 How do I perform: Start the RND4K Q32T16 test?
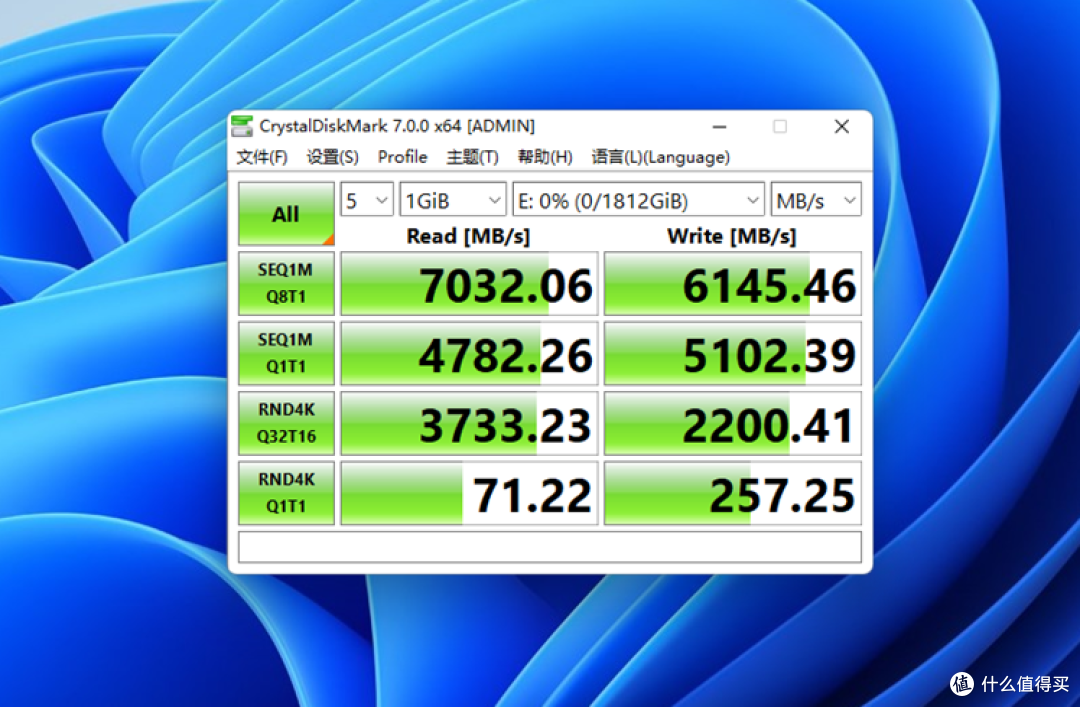click(x=287, y=423)
